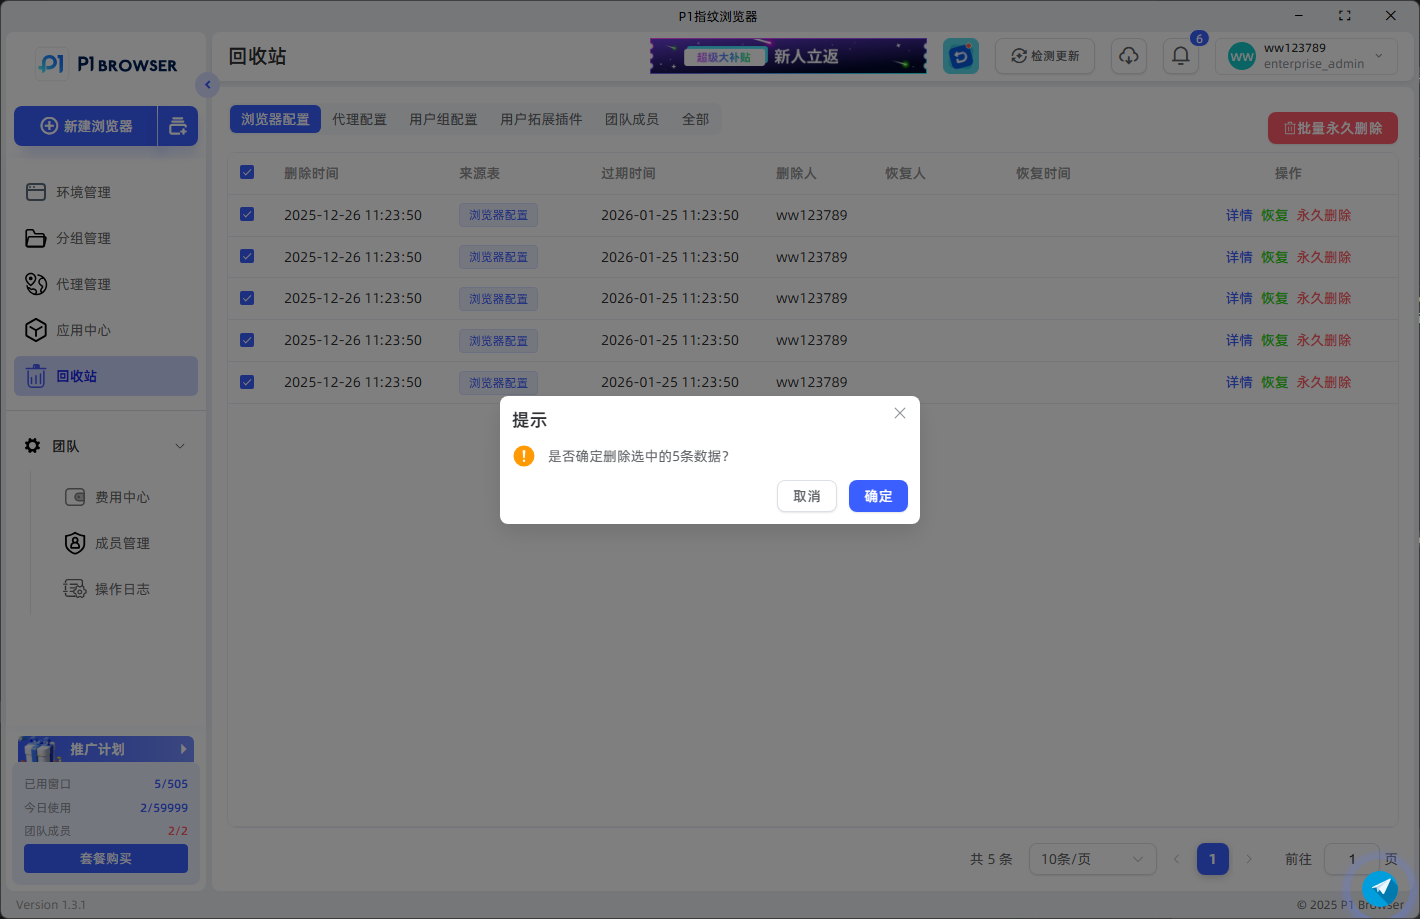Uncheck the last row checkbox
This screenshot has width=1420, height=919.
pyautogui.click(x=247, y=382)
